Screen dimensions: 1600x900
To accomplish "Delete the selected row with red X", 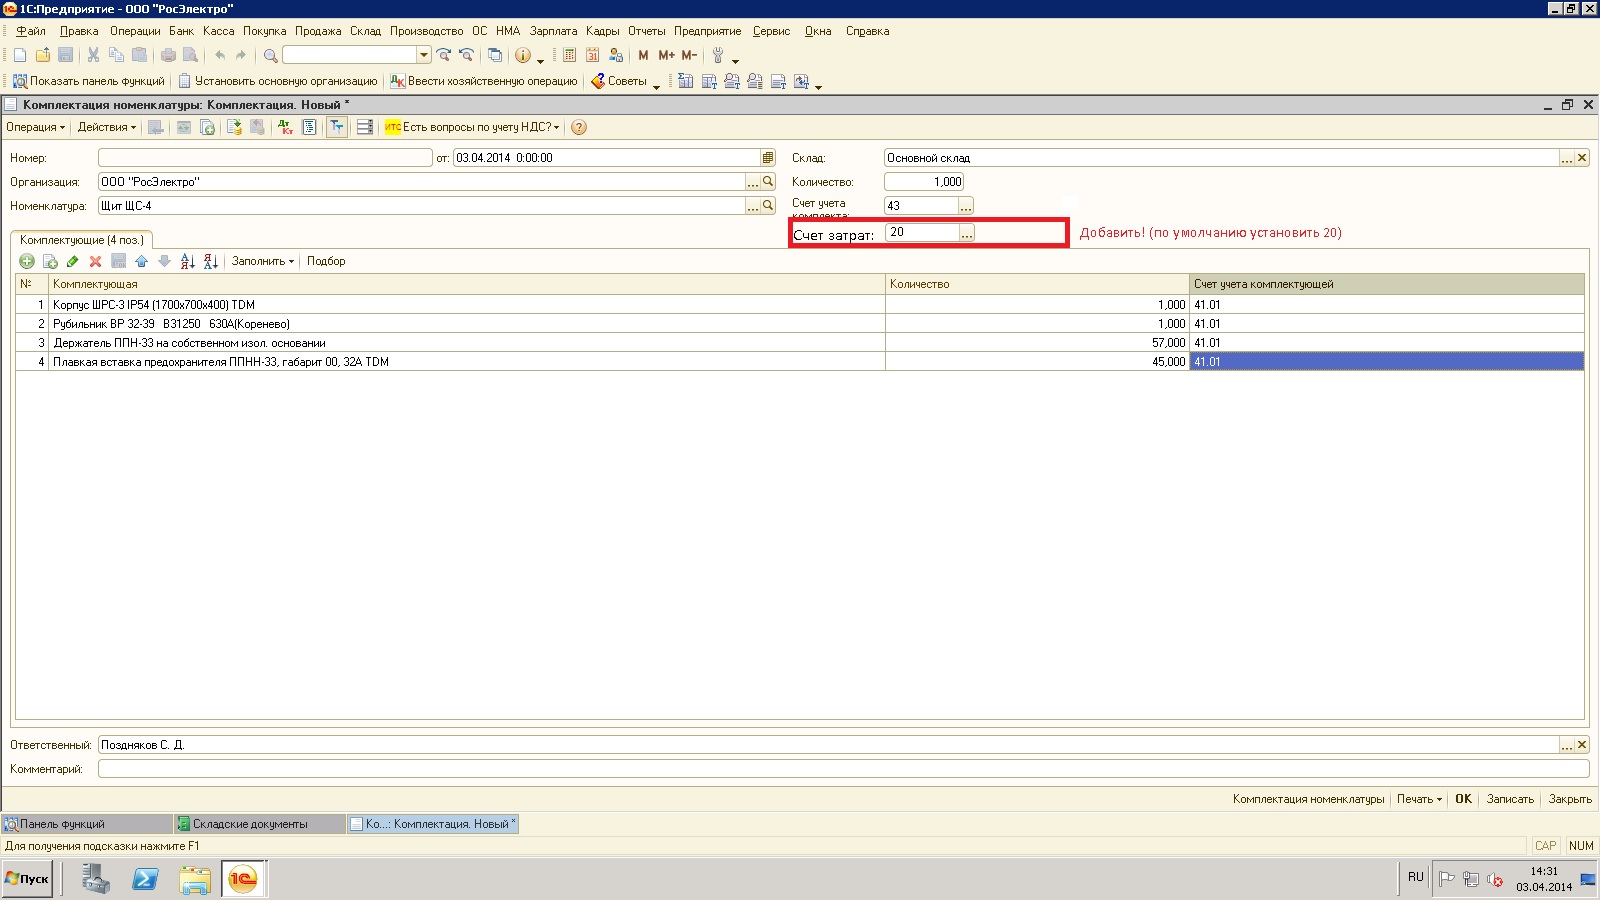I will pyautogui.click(x=95, y=261).
